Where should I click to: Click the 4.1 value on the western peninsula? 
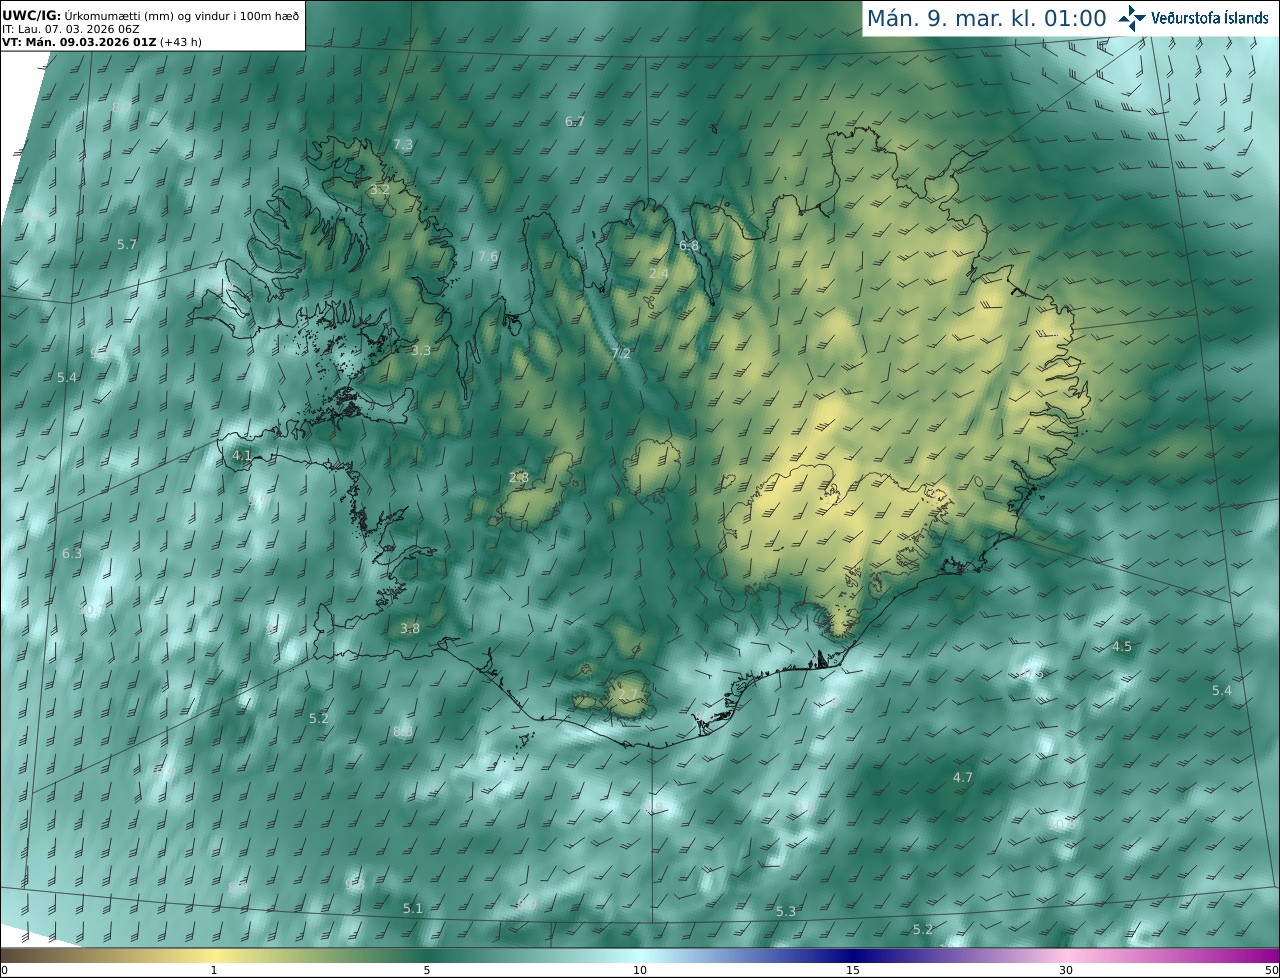(x=241, y=455)
